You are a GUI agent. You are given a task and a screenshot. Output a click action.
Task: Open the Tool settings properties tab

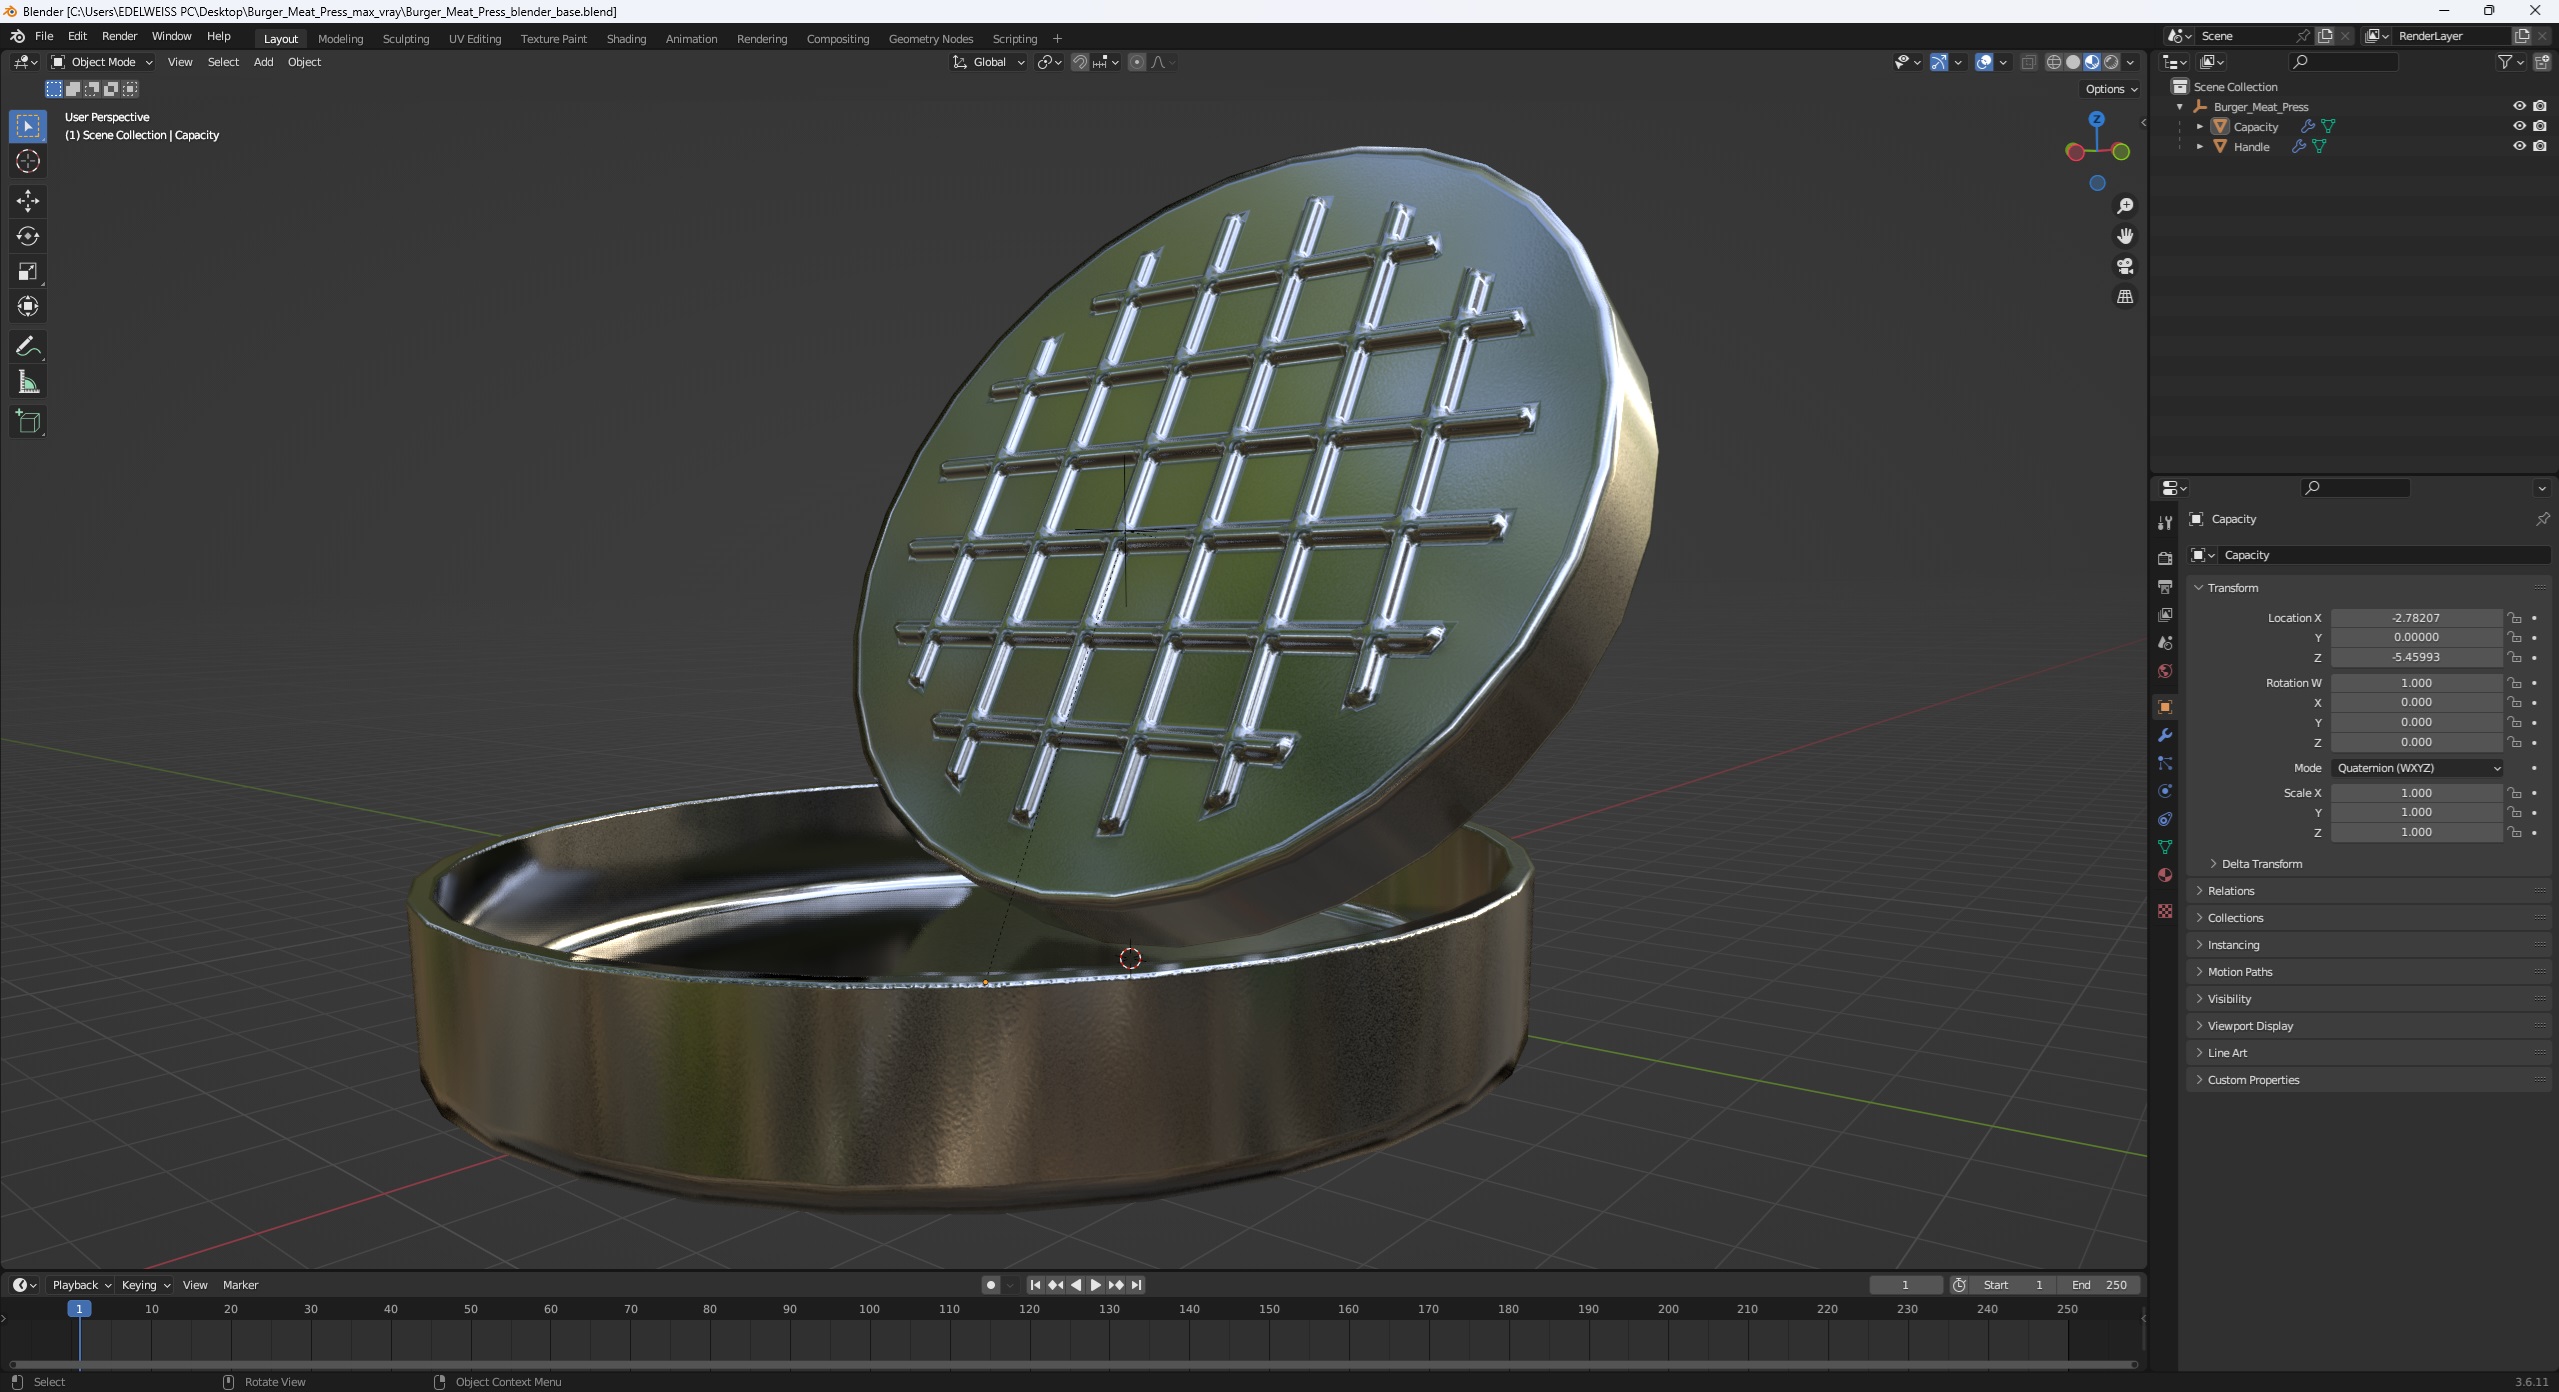click(x=2165, y=522)
